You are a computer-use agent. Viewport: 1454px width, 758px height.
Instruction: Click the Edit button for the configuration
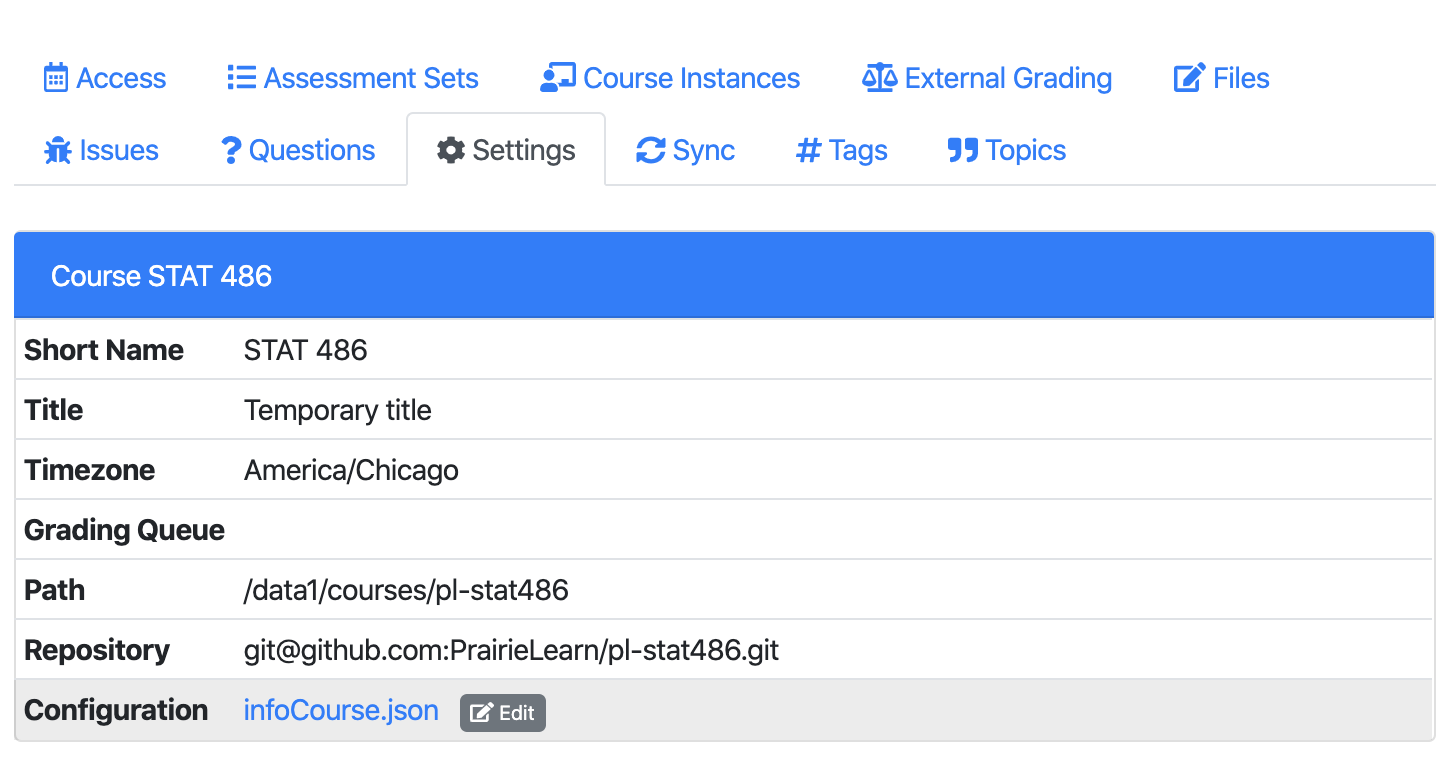(x=502, y=713)
